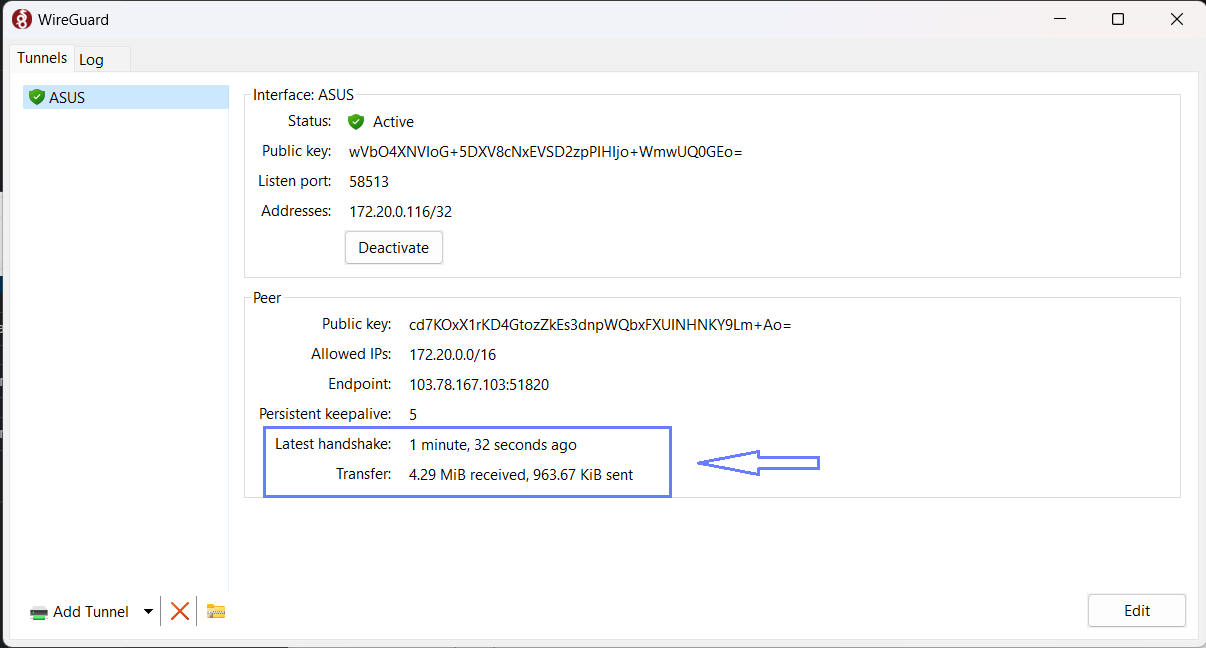This screenshot has width=1206, height=648.
Task: Click the interface public key value
Action: (x=545, y=152)
